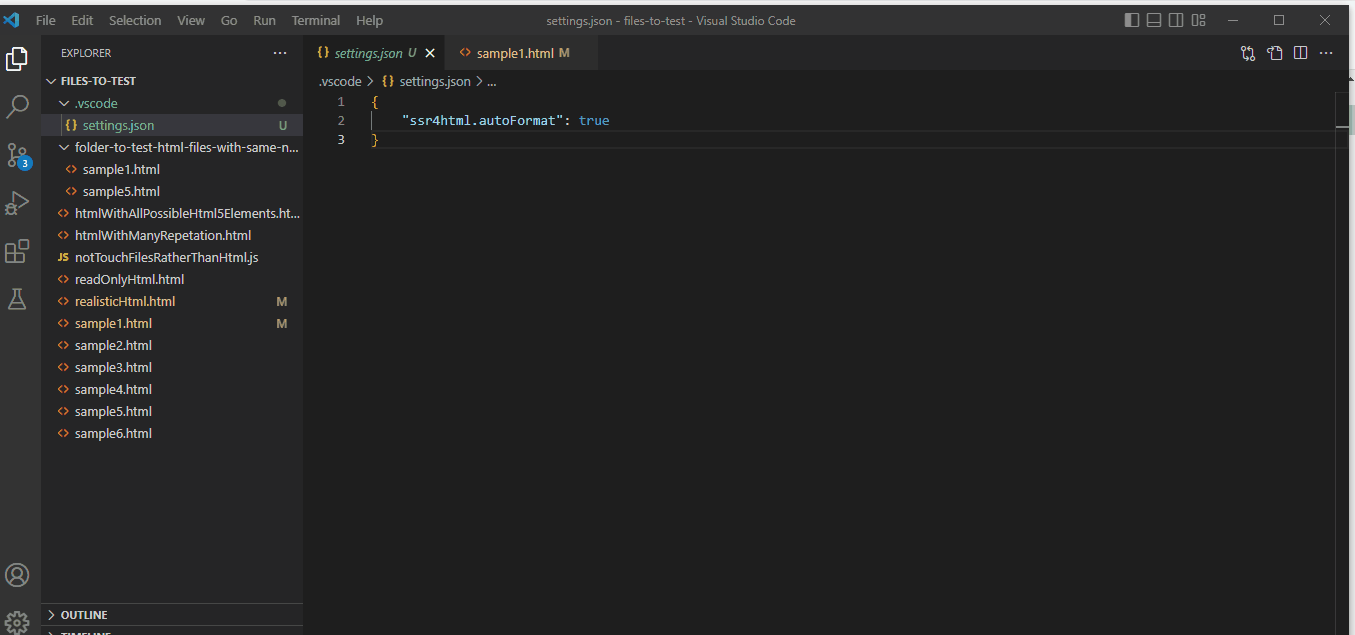1355x635 pixels.
Task: Open sample6.html file
Action: click(x=172, y=433)
